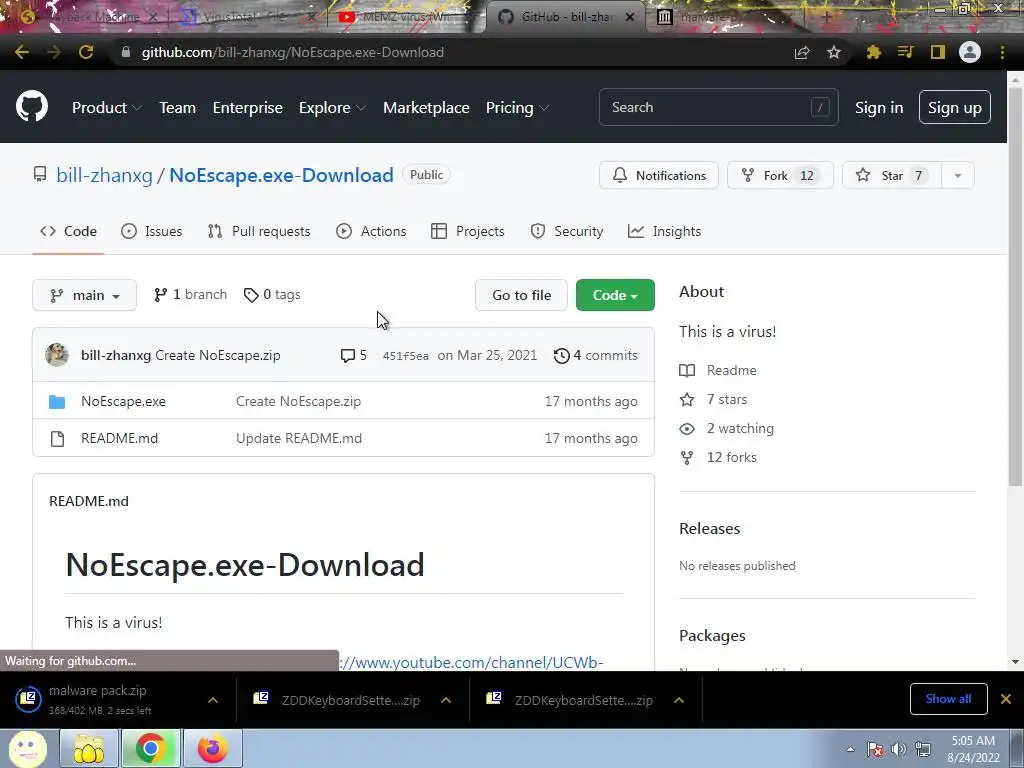Open the 12 forks link in About
This screenshot has width=1024, height=768.
[718, 457]
